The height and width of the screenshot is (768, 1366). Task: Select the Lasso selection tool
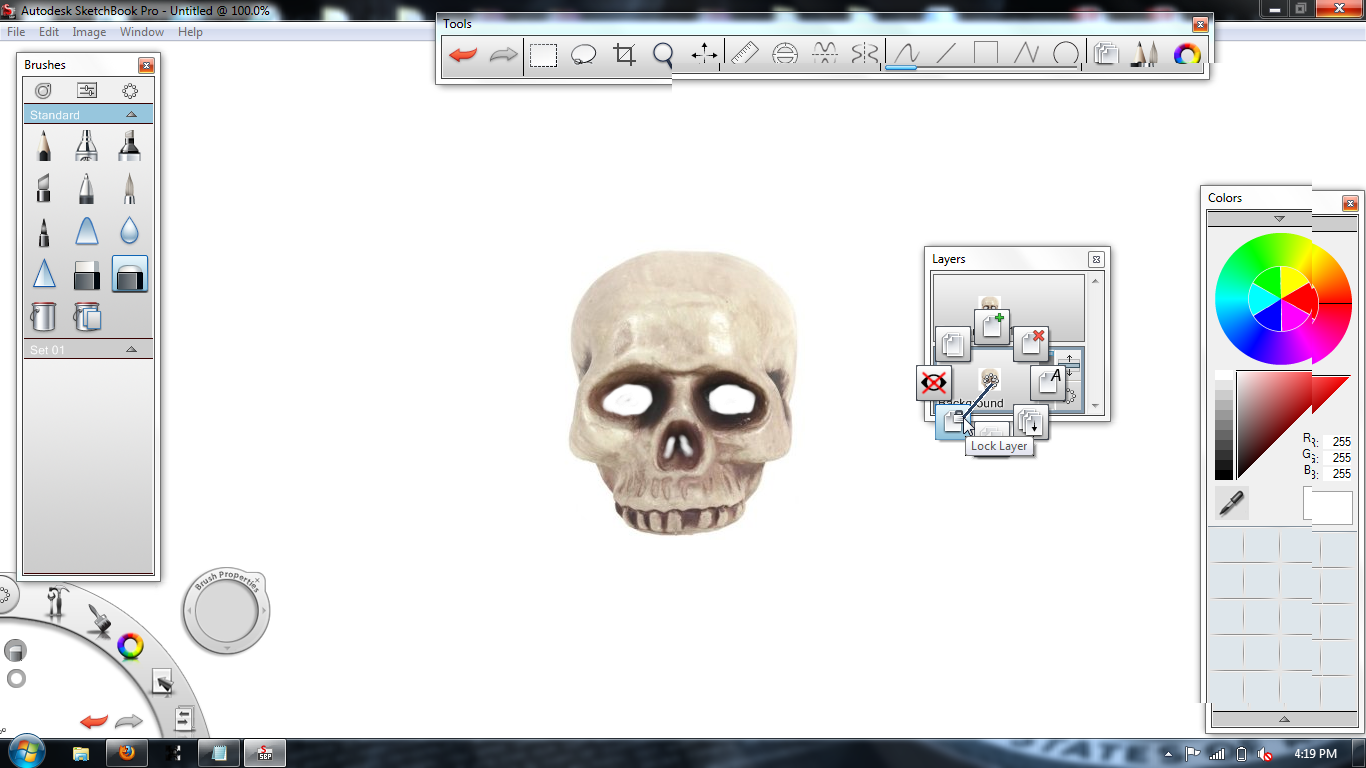[x=583, y=55]
